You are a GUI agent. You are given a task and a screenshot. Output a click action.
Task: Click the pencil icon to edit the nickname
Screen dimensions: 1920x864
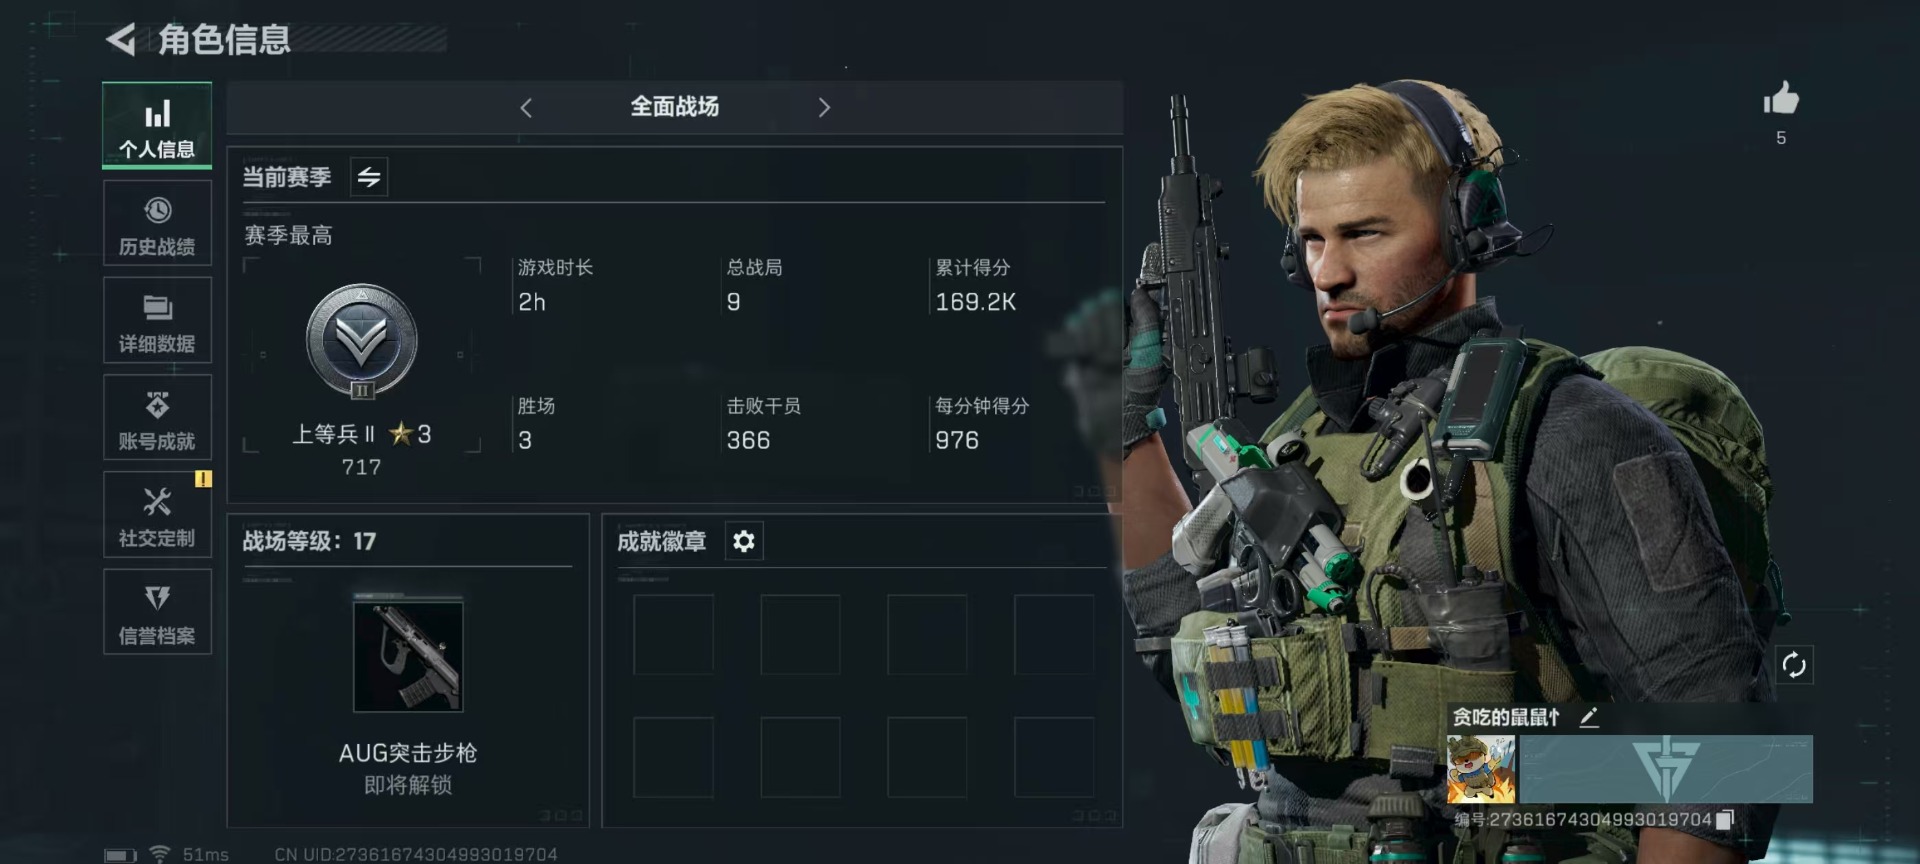[x=1589, y=717]
